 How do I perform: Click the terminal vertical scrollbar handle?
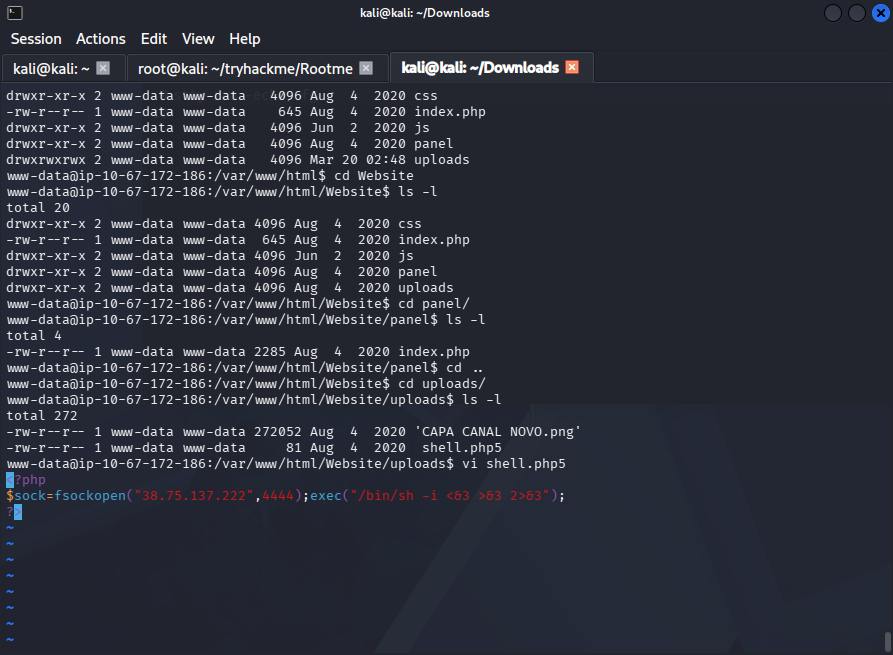pyautogui.click(x=887, y=642)
